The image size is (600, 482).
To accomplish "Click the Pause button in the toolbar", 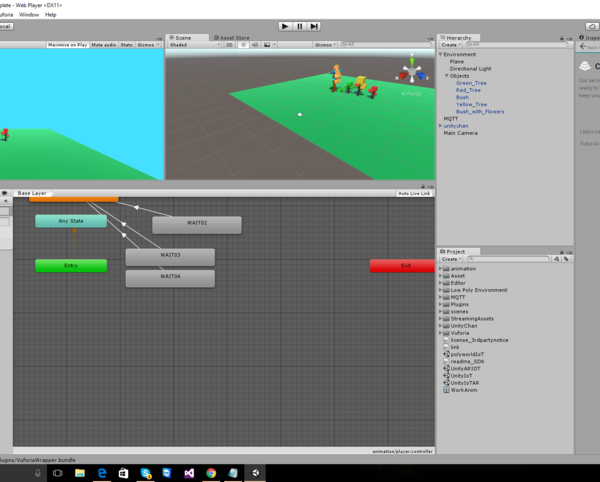I will pos(300,26).
